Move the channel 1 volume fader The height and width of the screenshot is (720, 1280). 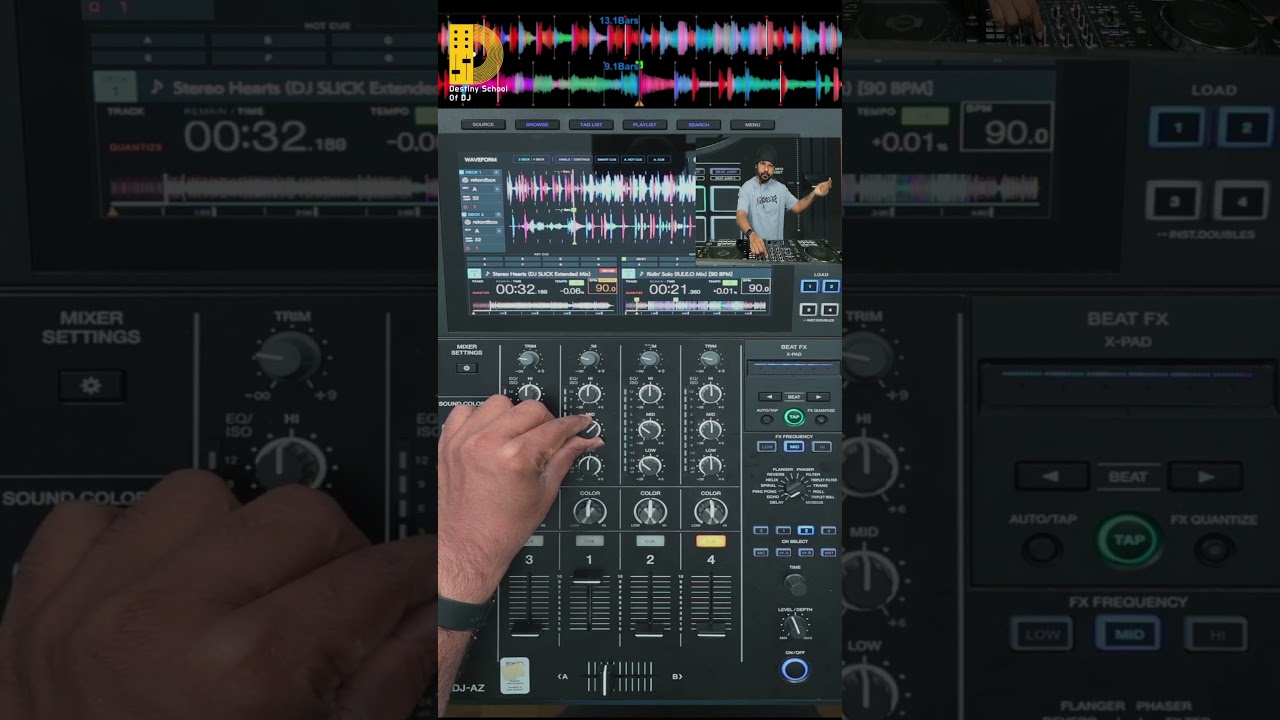coord(589,579)
